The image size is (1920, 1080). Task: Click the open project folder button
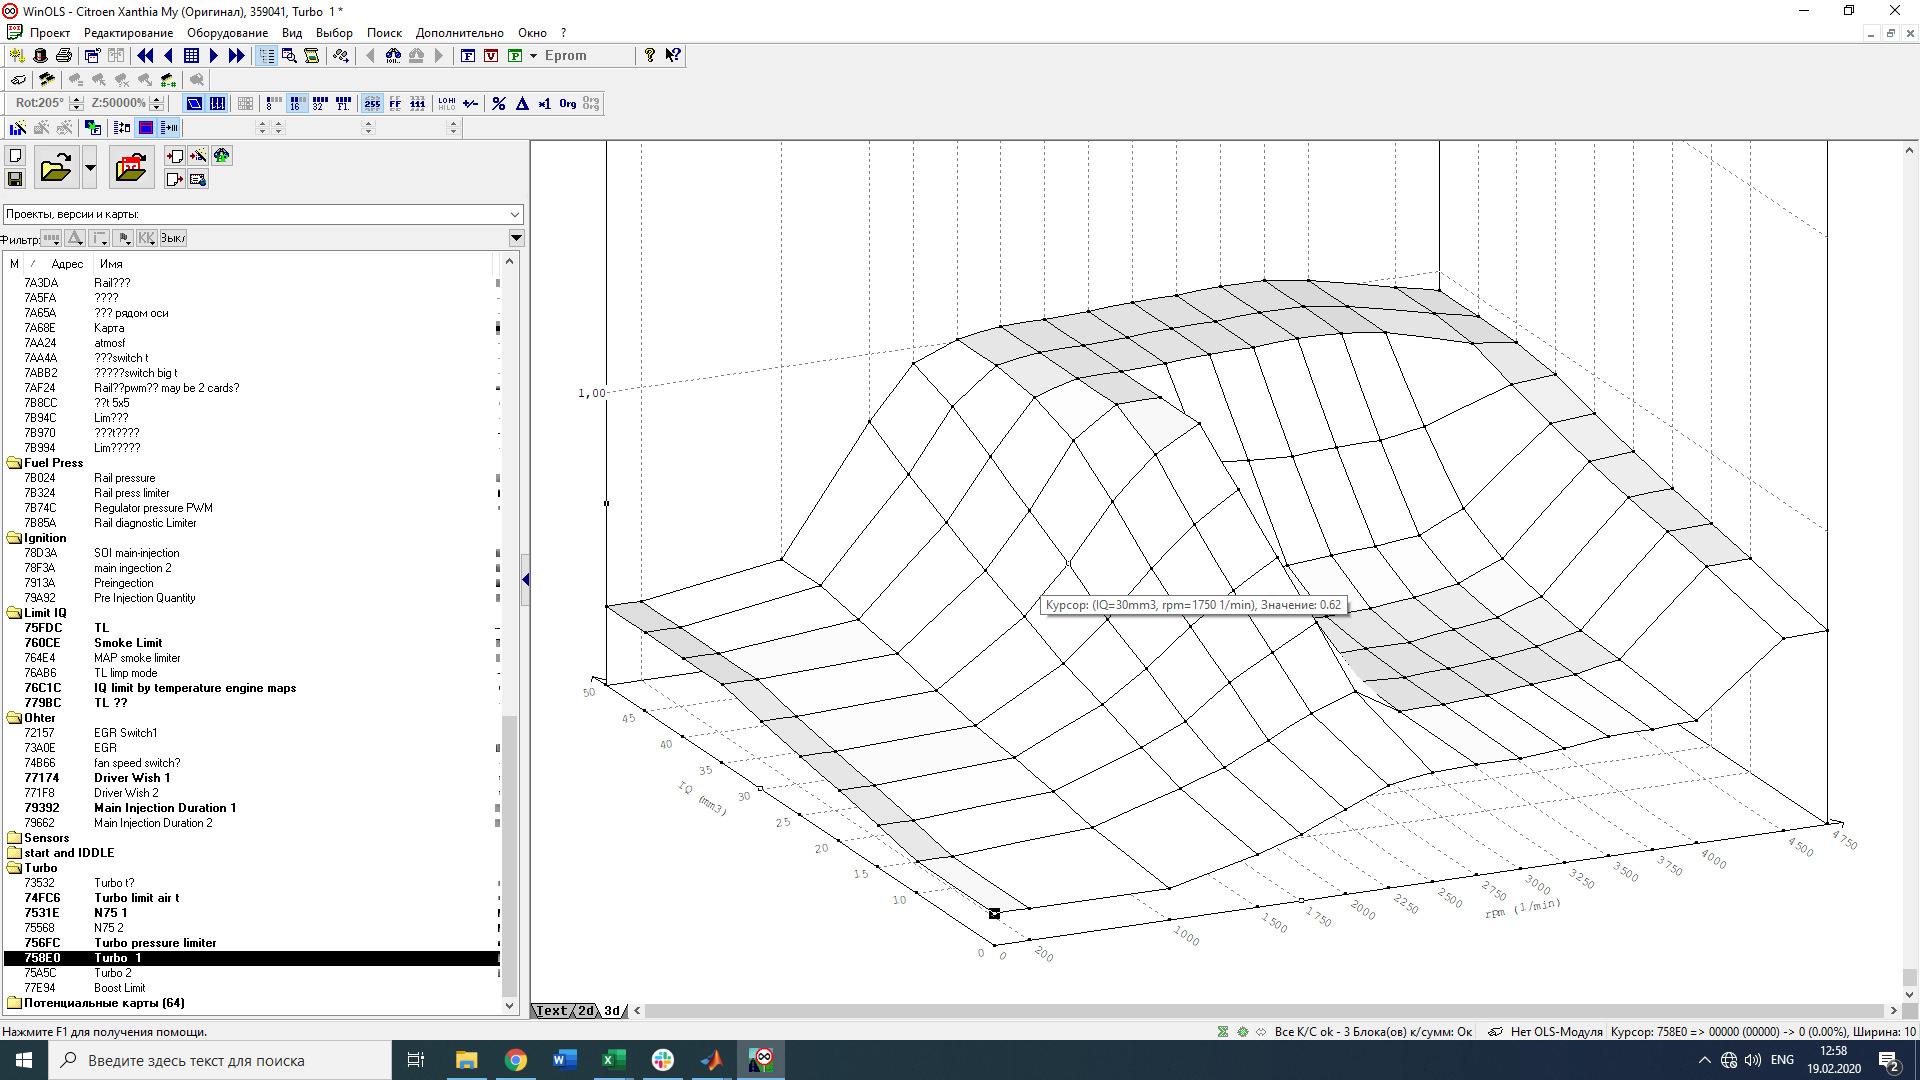[x=56, y=168]
